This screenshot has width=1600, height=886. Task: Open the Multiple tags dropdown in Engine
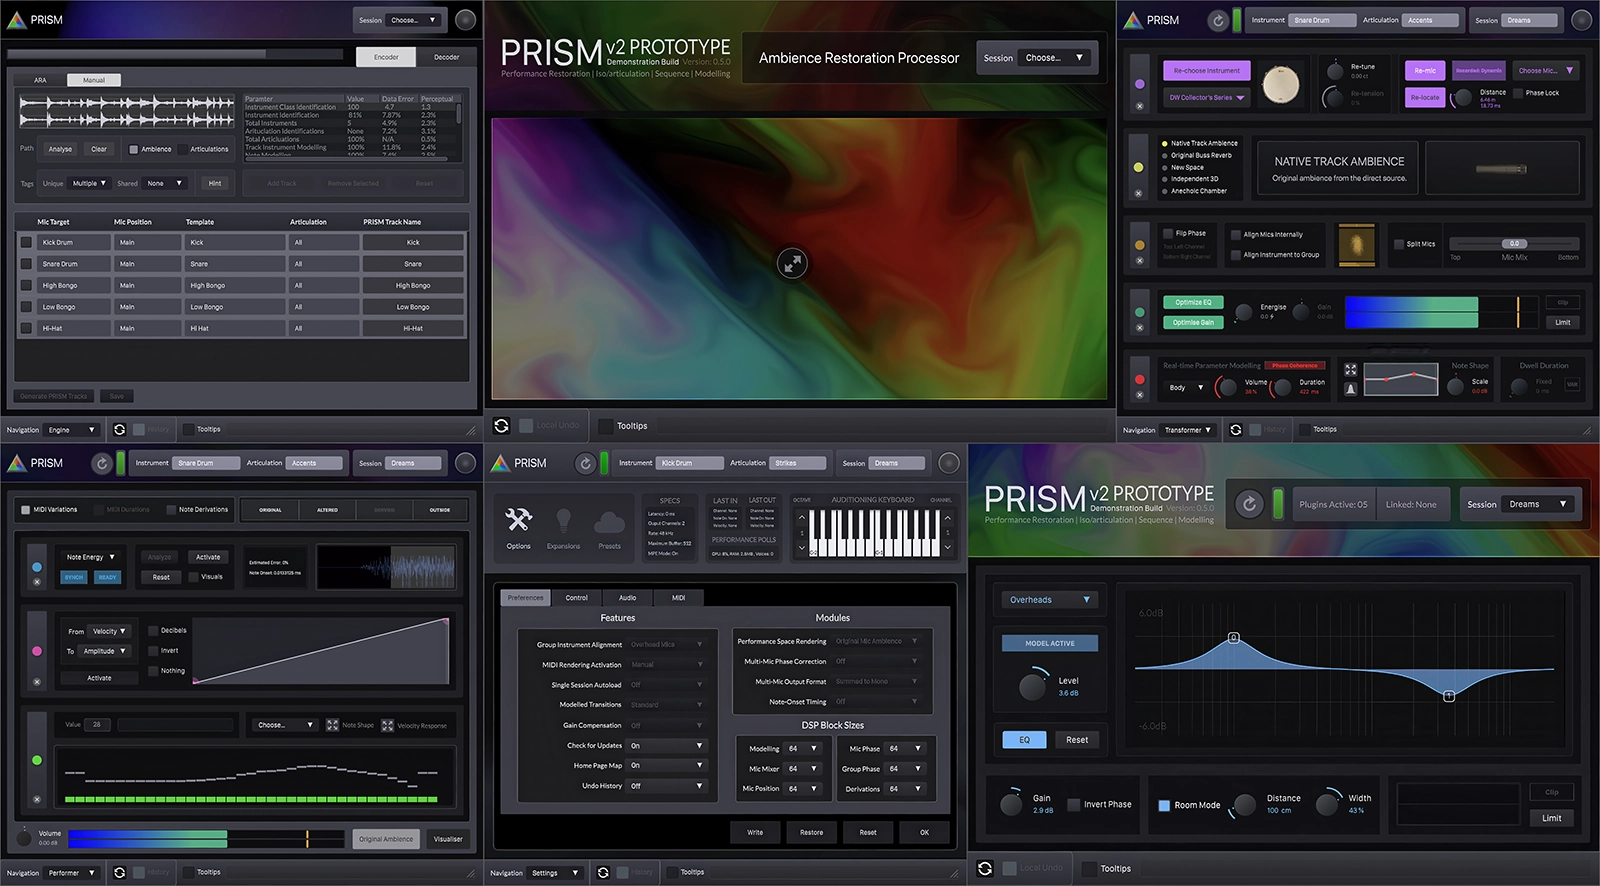point(89,183)
